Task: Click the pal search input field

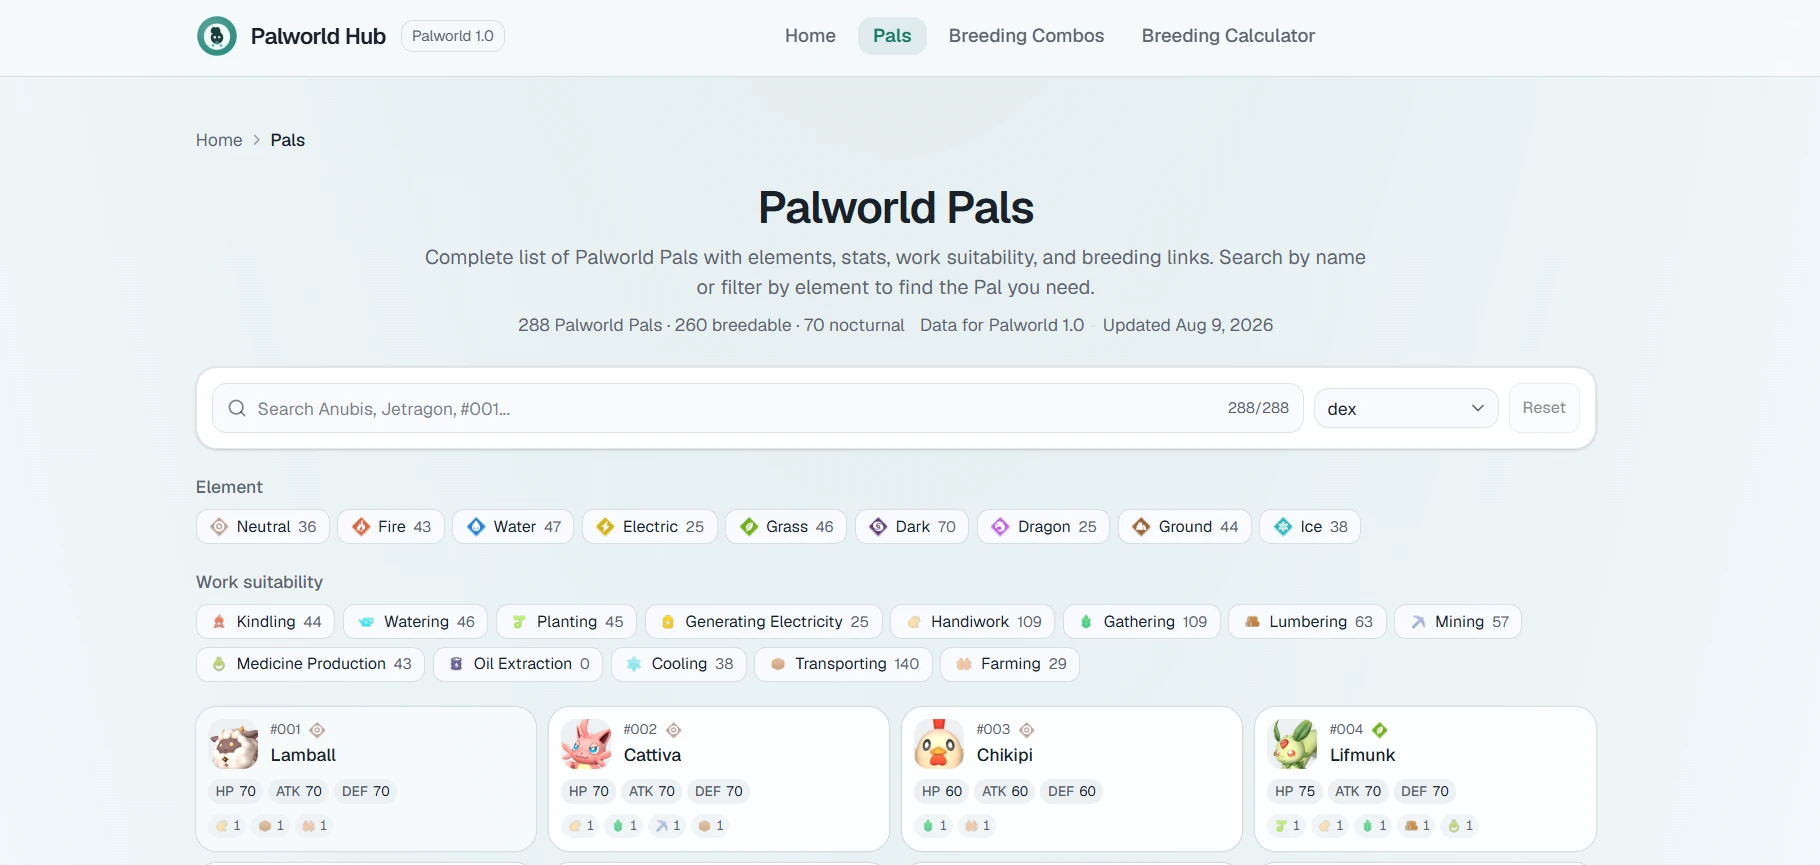Action: pyautogui.click(x=757, y=408)
